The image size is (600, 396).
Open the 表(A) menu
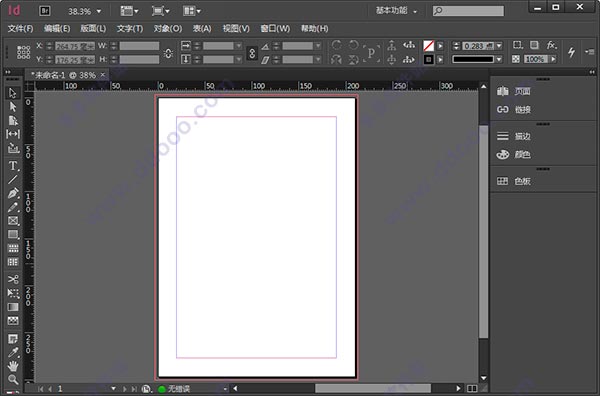[x=202, y=29]
